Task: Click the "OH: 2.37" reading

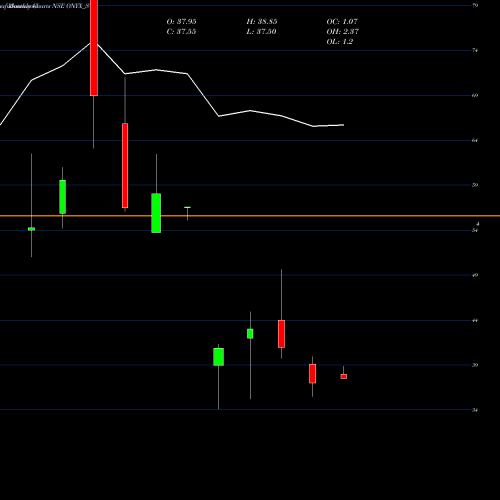Action: 343,32
